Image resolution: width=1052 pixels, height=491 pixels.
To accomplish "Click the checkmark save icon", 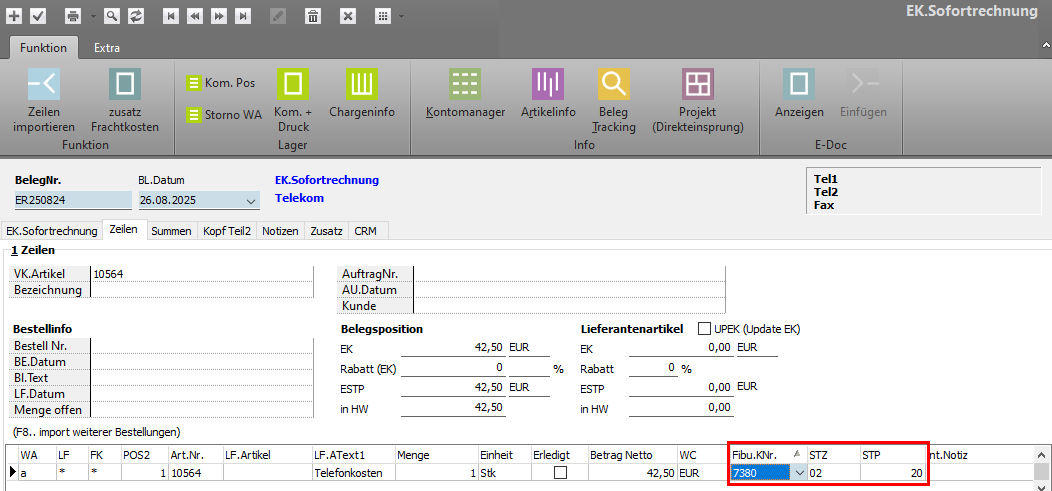I will 38,15.
